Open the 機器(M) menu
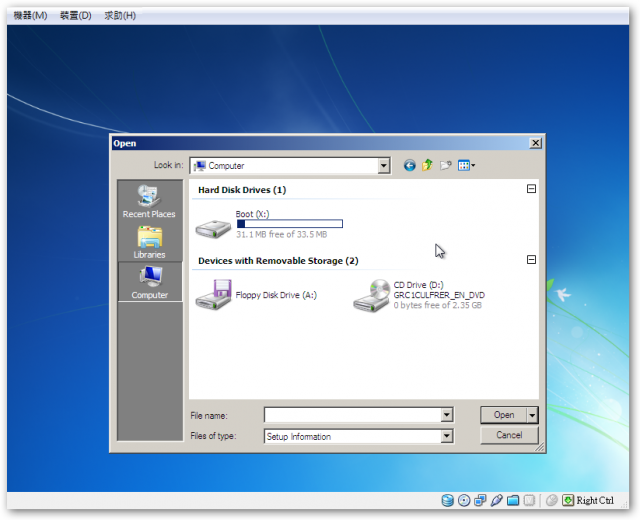The height and width of the screenshot is (520, 640). (30, 16)
